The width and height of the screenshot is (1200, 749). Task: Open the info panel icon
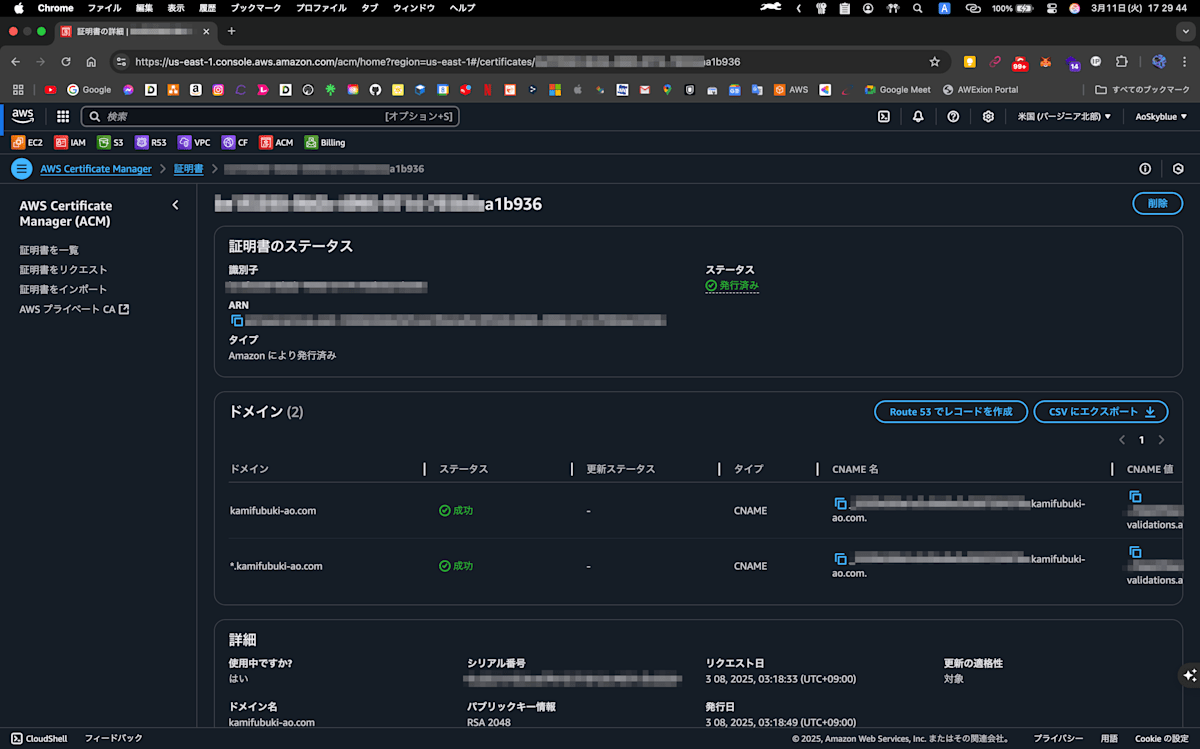pyautogui.click(x=1145, y=169)
